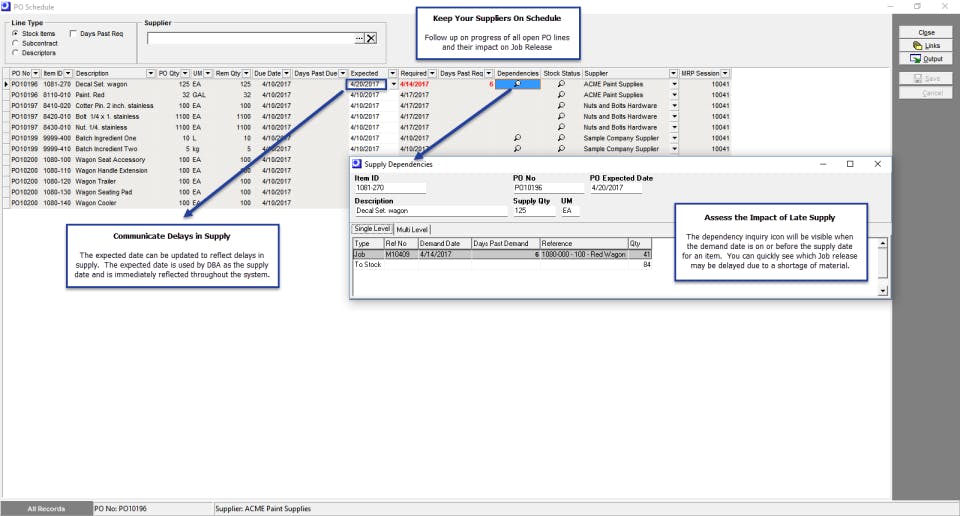Open the Expected column filter dropdown
Screen dimensions: 960x516
pos(392,73)
